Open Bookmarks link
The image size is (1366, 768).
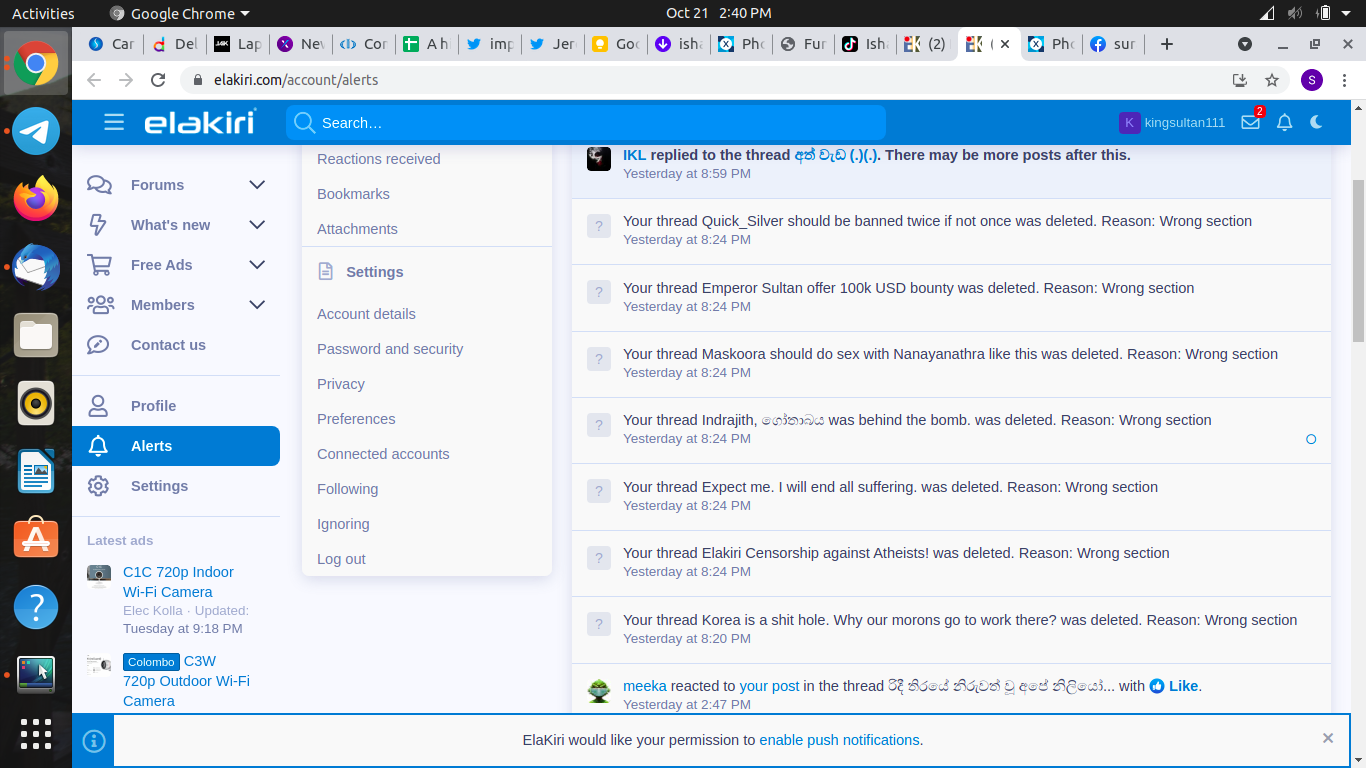tap(353, 194)
